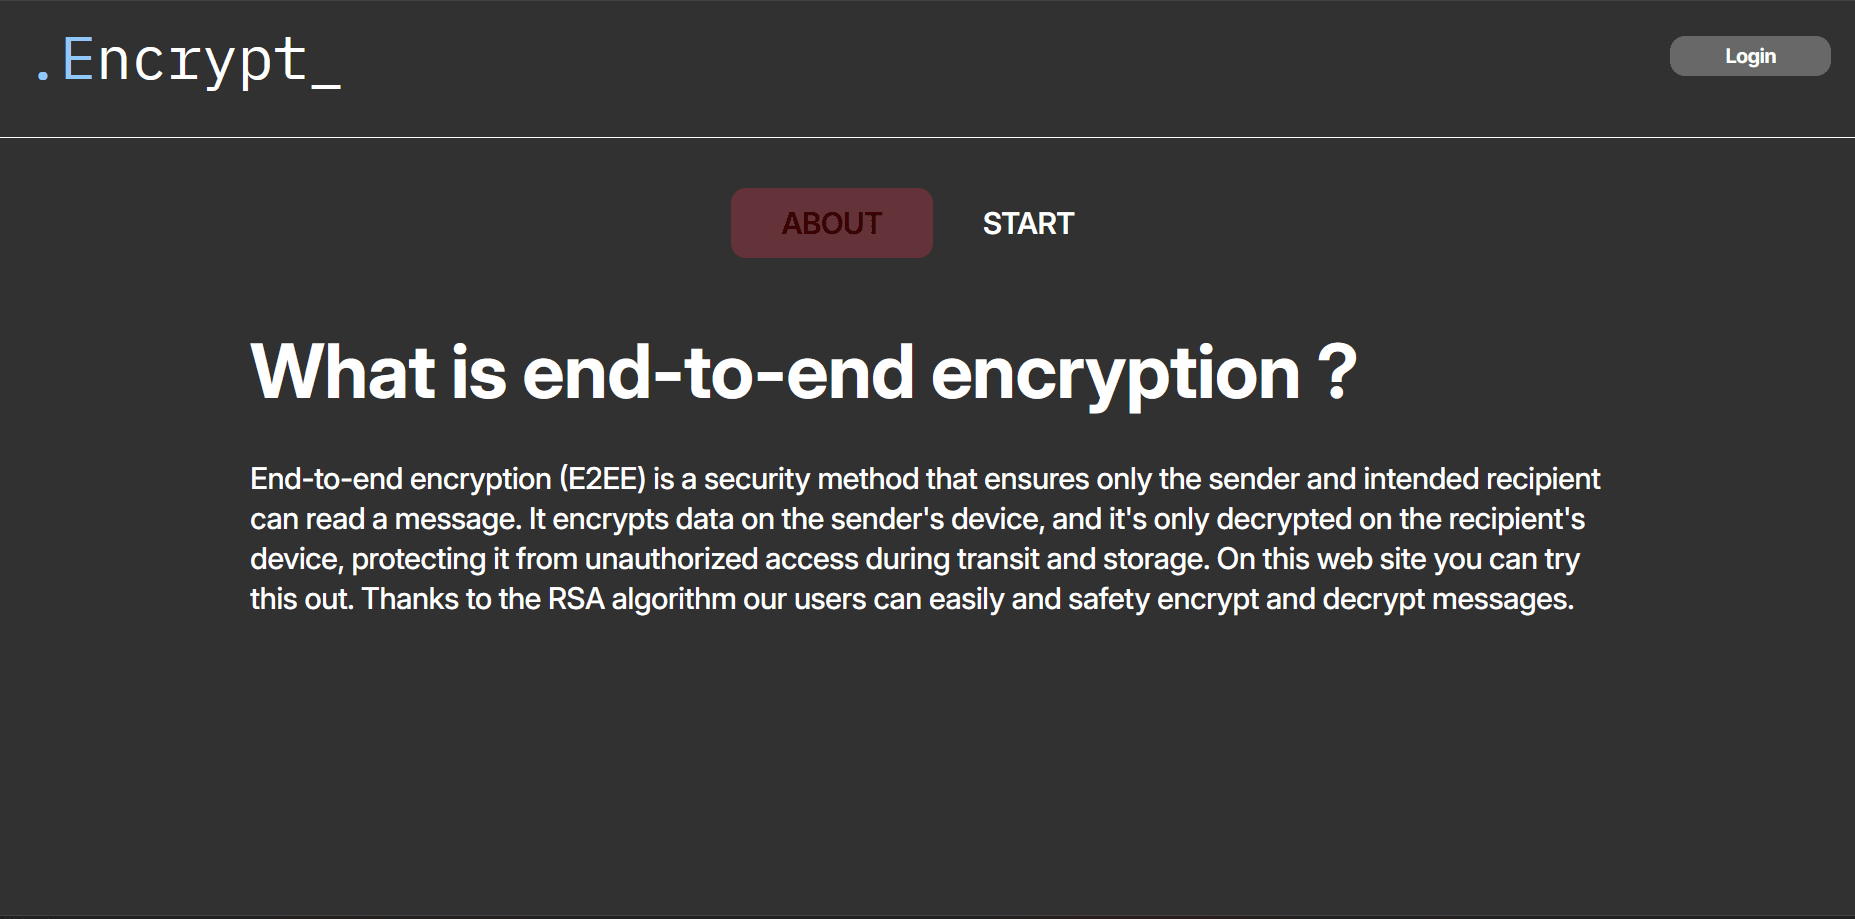1855x919 pixels.
Task: Click the underscore cursor ending the logo
Action: (x=326, y=86)
